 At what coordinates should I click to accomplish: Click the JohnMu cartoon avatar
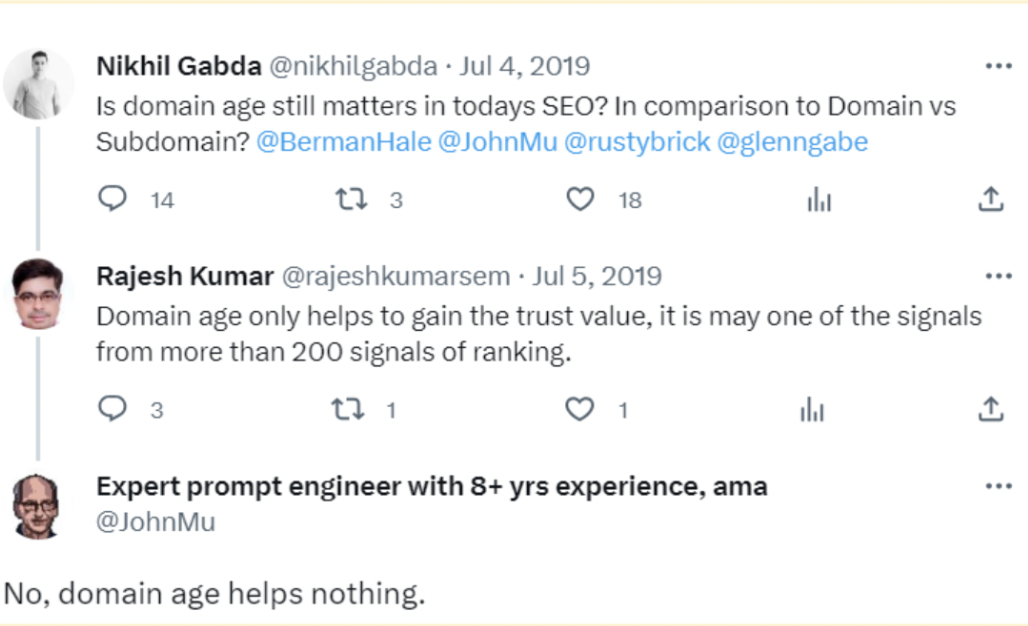point(38,505)
